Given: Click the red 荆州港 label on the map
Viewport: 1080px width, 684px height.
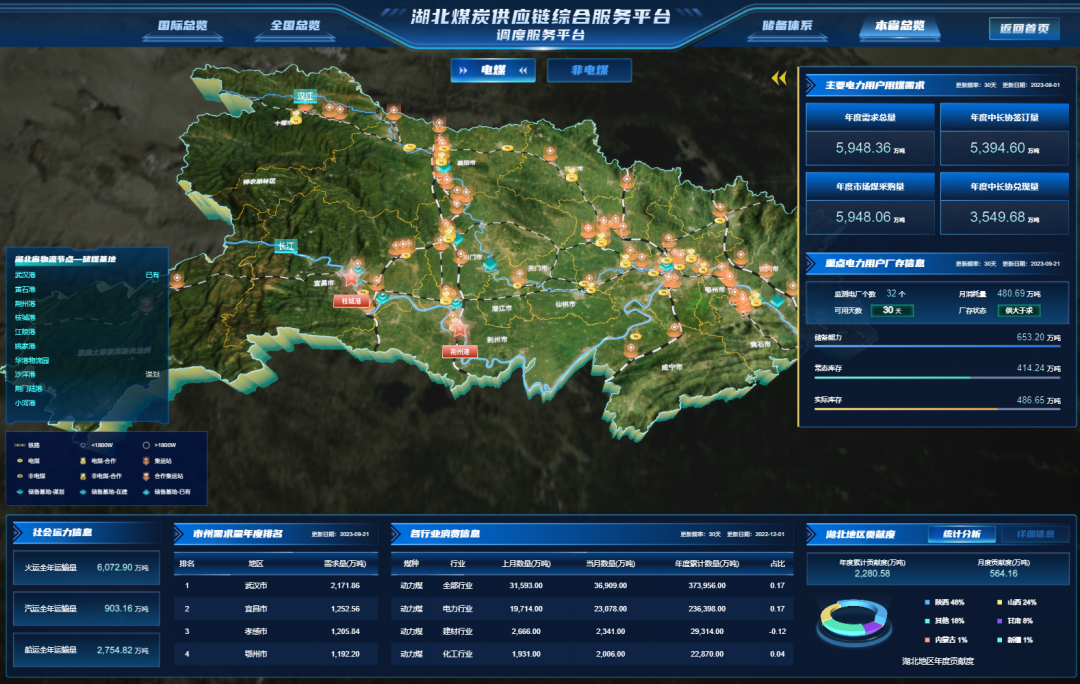Looking at the screenshot, I should (459, 351).
